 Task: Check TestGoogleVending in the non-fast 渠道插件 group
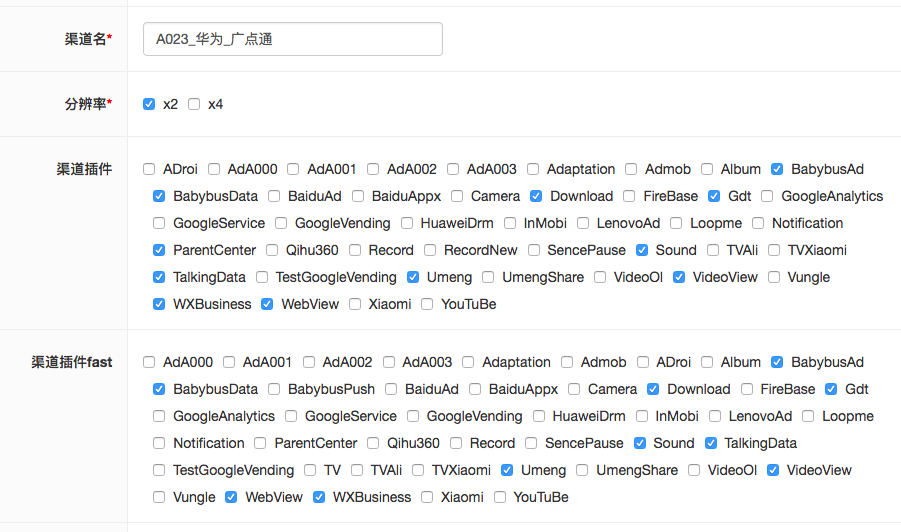tap(262, 277)
